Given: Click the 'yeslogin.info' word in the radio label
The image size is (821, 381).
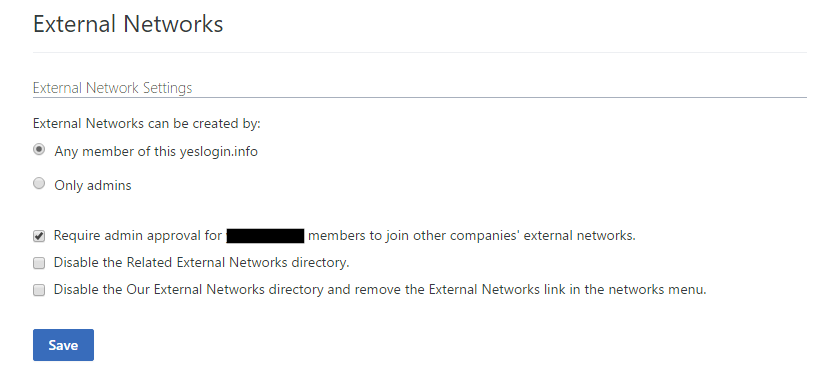Looking at the screenshot, I should (219, 152).
